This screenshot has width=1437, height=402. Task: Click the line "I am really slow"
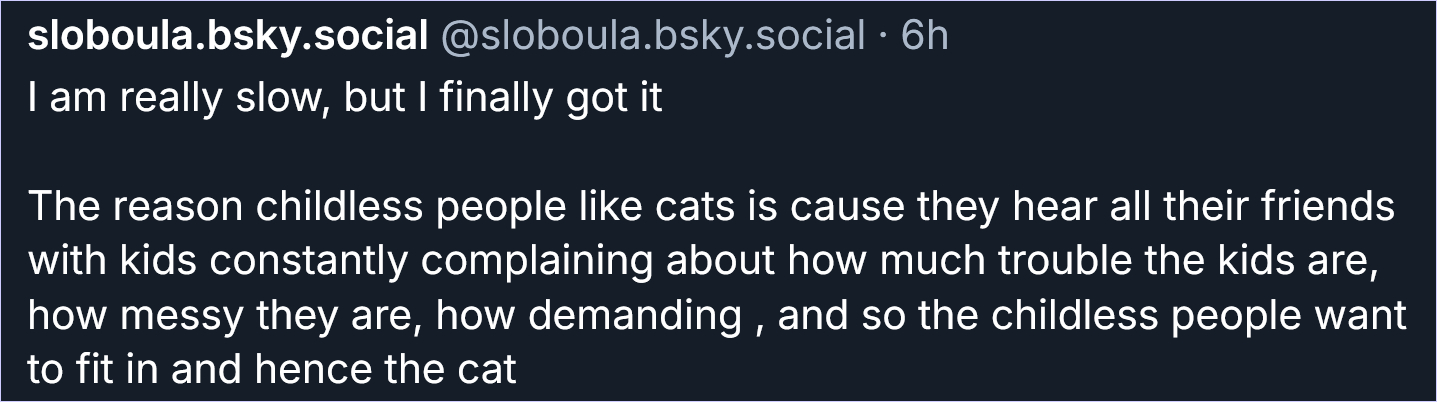point(345,101)
